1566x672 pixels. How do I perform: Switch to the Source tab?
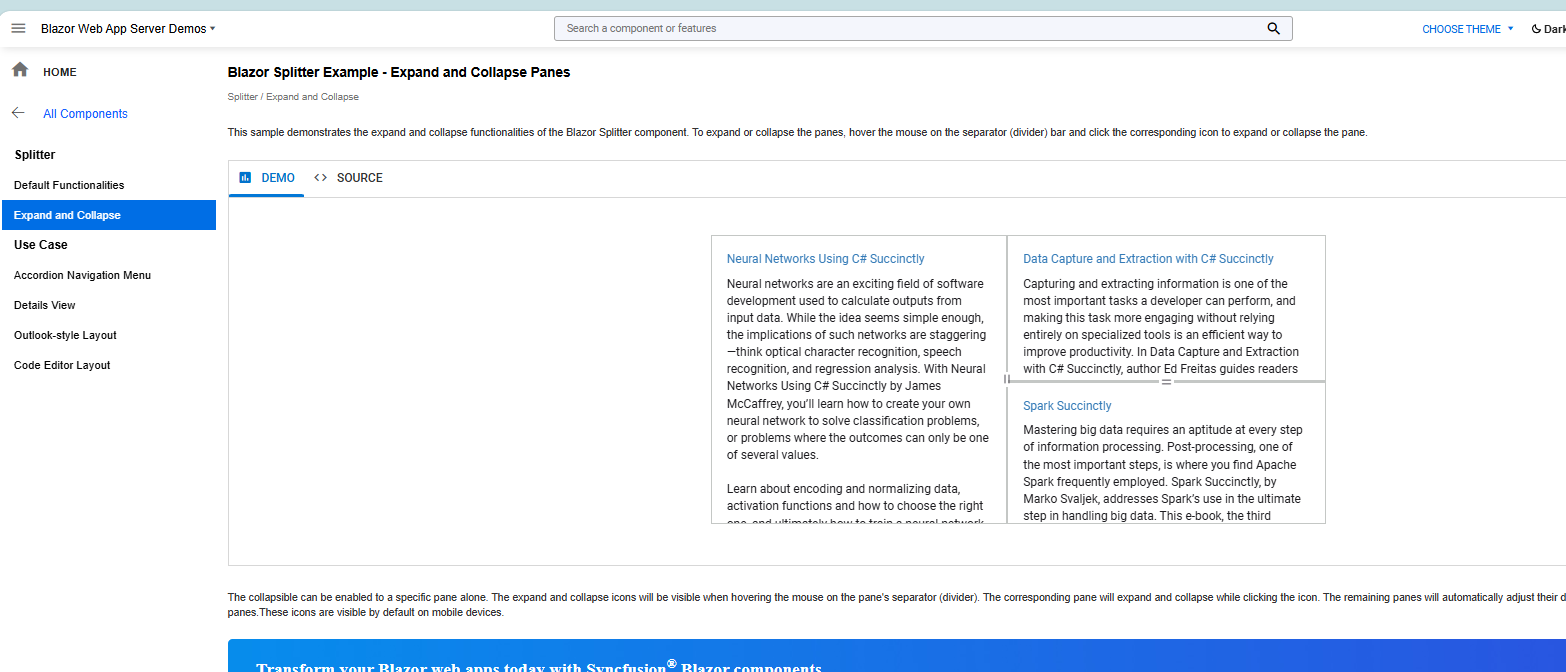click(359, 178)
